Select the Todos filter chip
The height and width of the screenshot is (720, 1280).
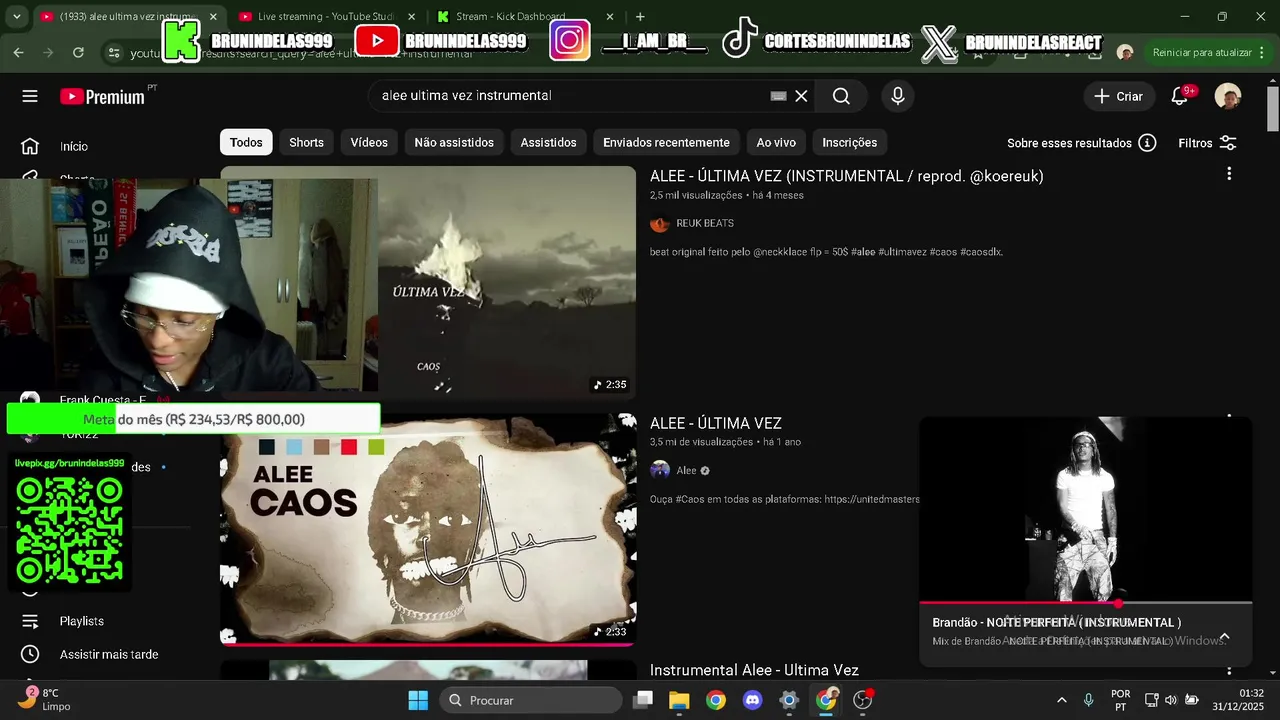pyautogui.click(x=246, y=142)
